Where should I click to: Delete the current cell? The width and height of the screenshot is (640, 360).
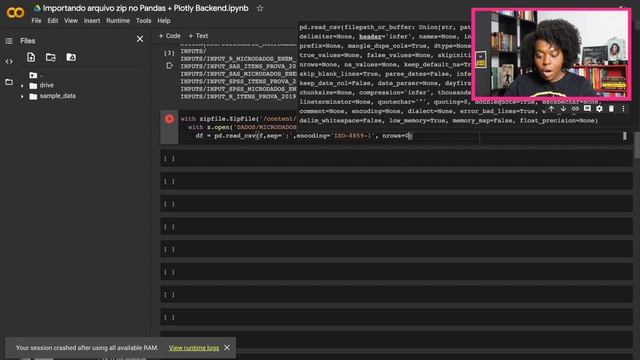coord(611,109)
